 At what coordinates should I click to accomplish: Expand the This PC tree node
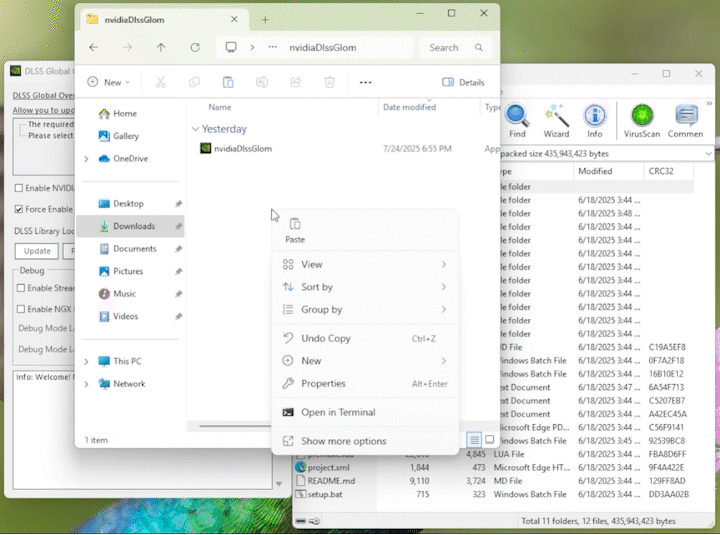point(87,361)
